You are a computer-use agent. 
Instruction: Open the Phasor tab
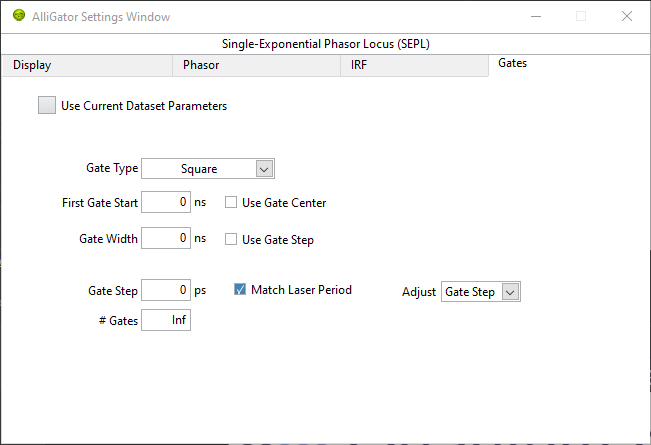pyautogui.click(x=256, y=65)
